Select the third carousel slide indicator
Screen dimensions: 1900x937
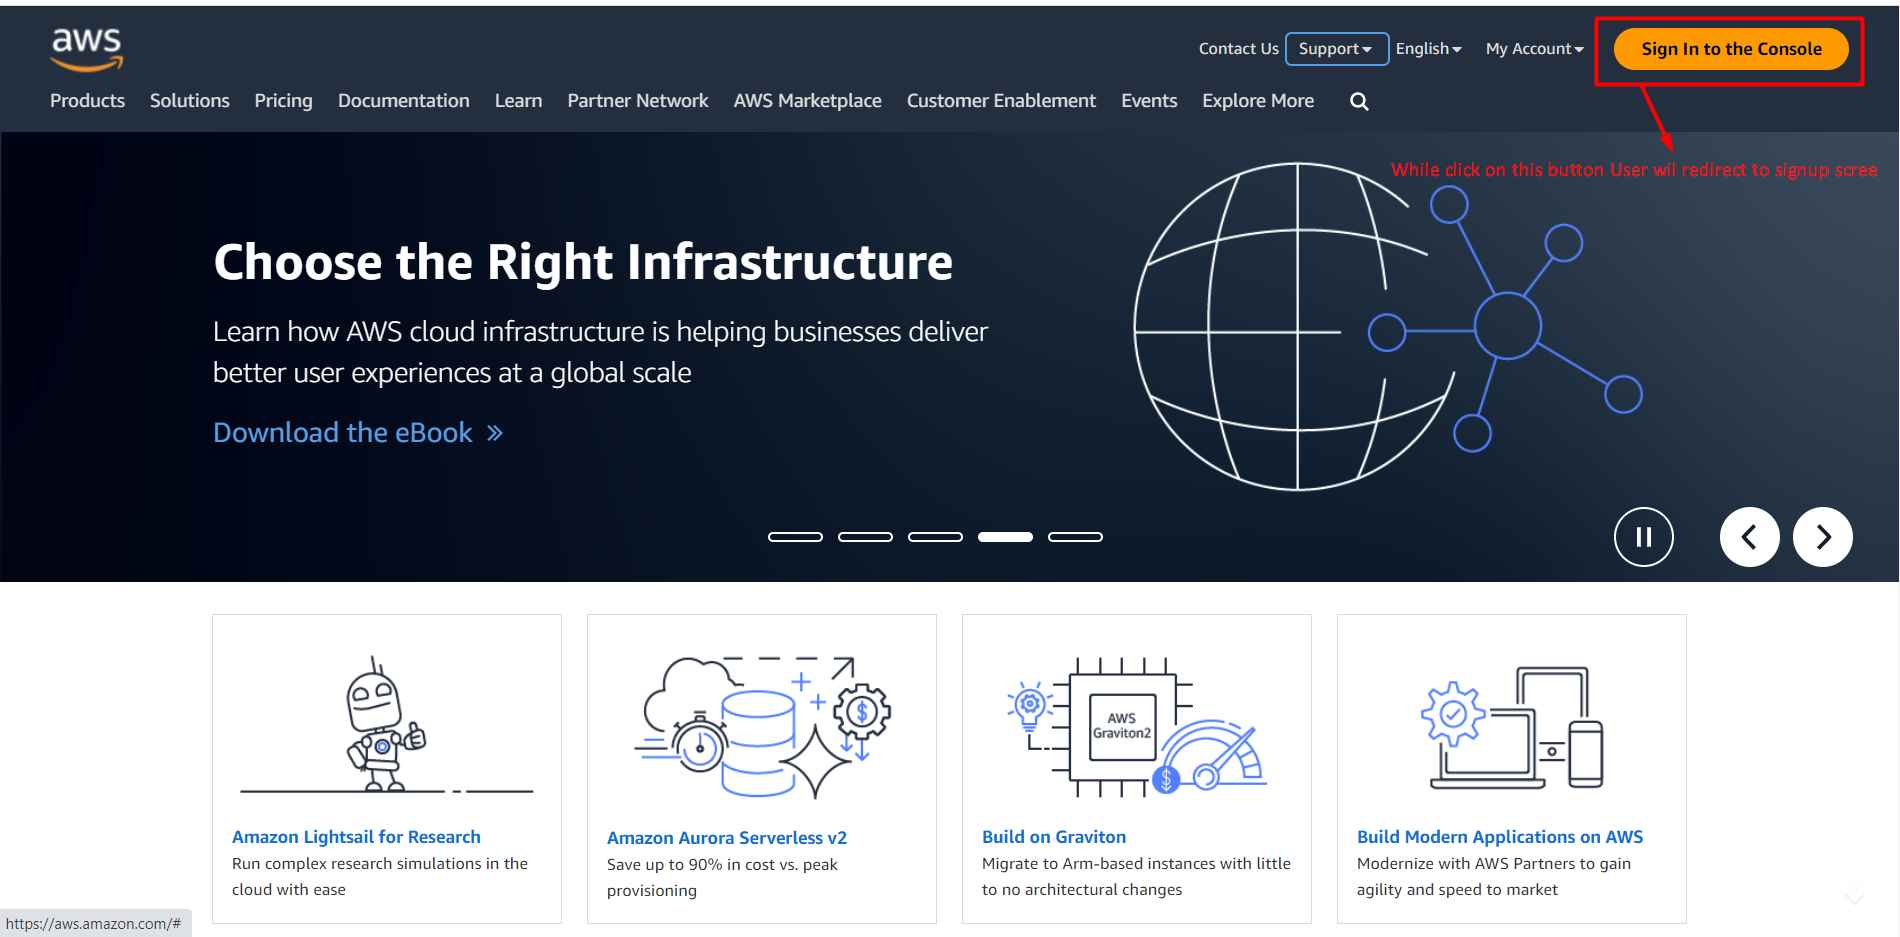click(935, 537)
